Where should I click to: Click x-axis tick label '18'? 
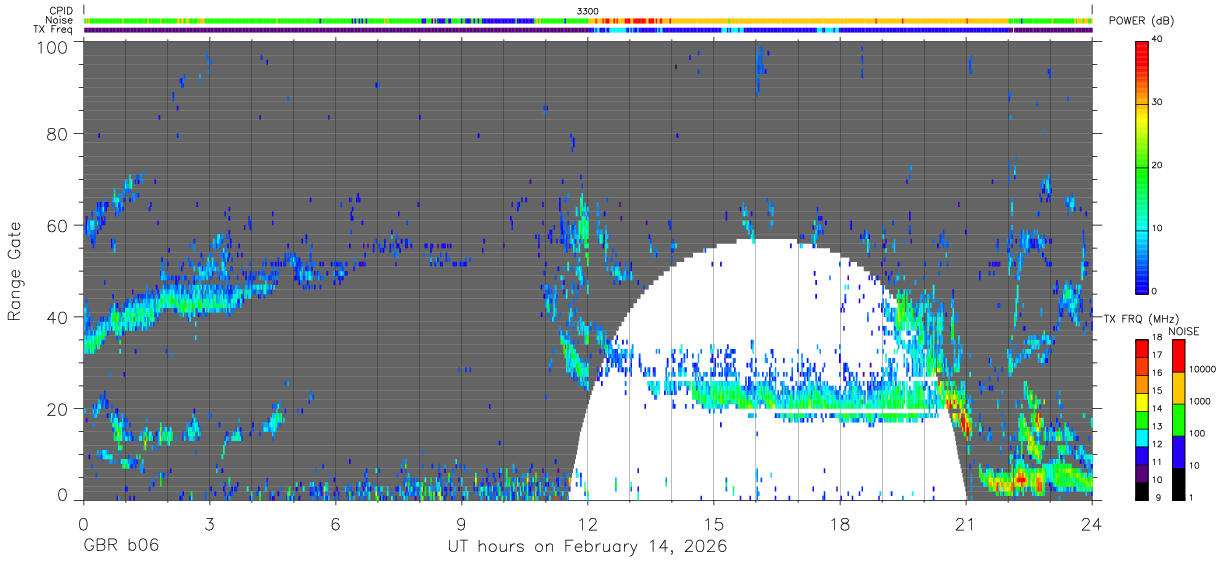840,523
